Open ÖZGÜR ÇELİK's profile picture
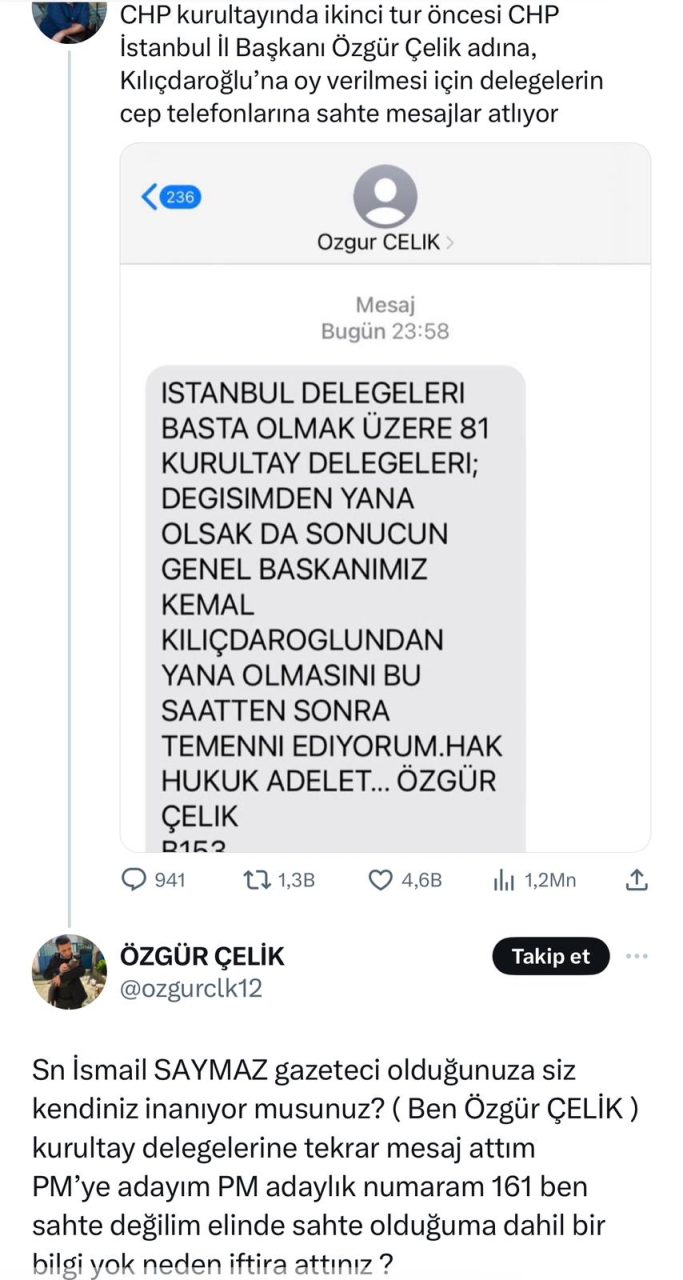Screen dimensions: 683x1280 (x=69, y=971)
